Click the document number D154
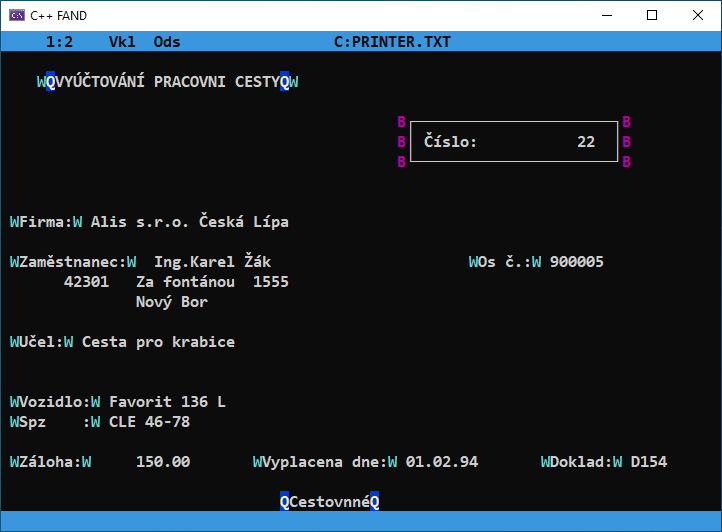The image size is (722, 532). point(649,462)
